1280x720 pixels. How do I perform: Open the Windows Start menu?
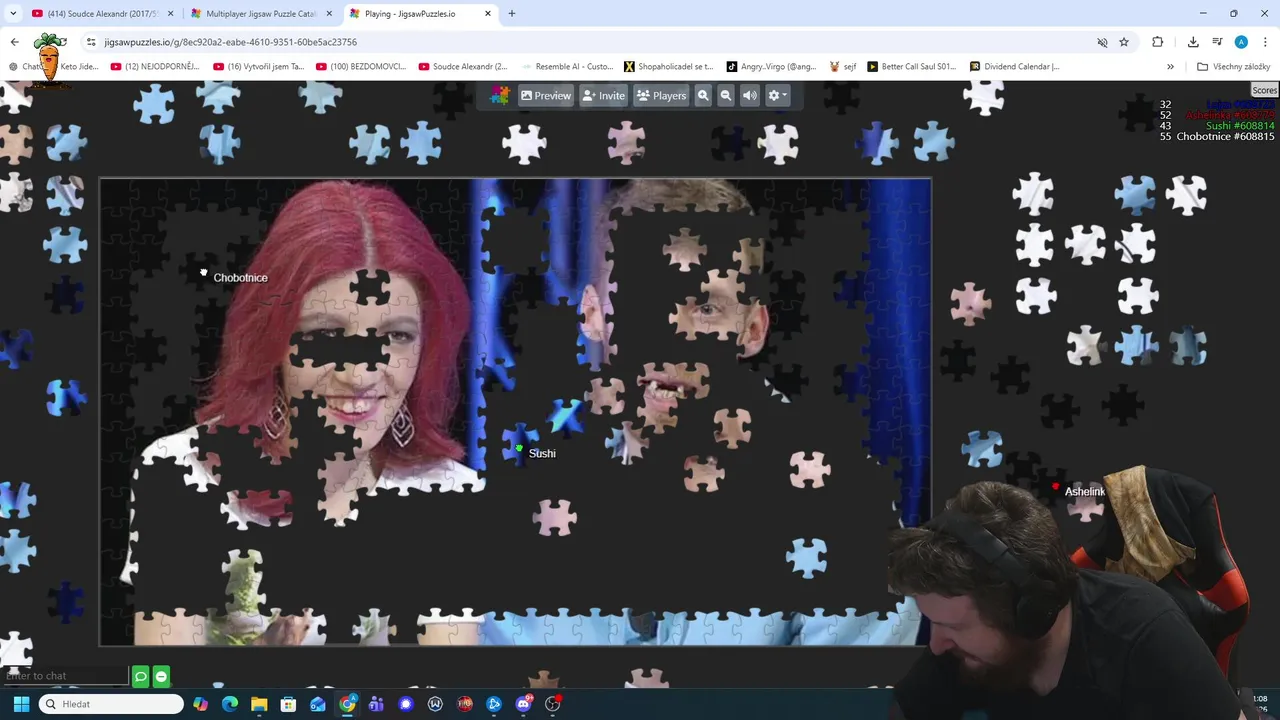(21, 704)
